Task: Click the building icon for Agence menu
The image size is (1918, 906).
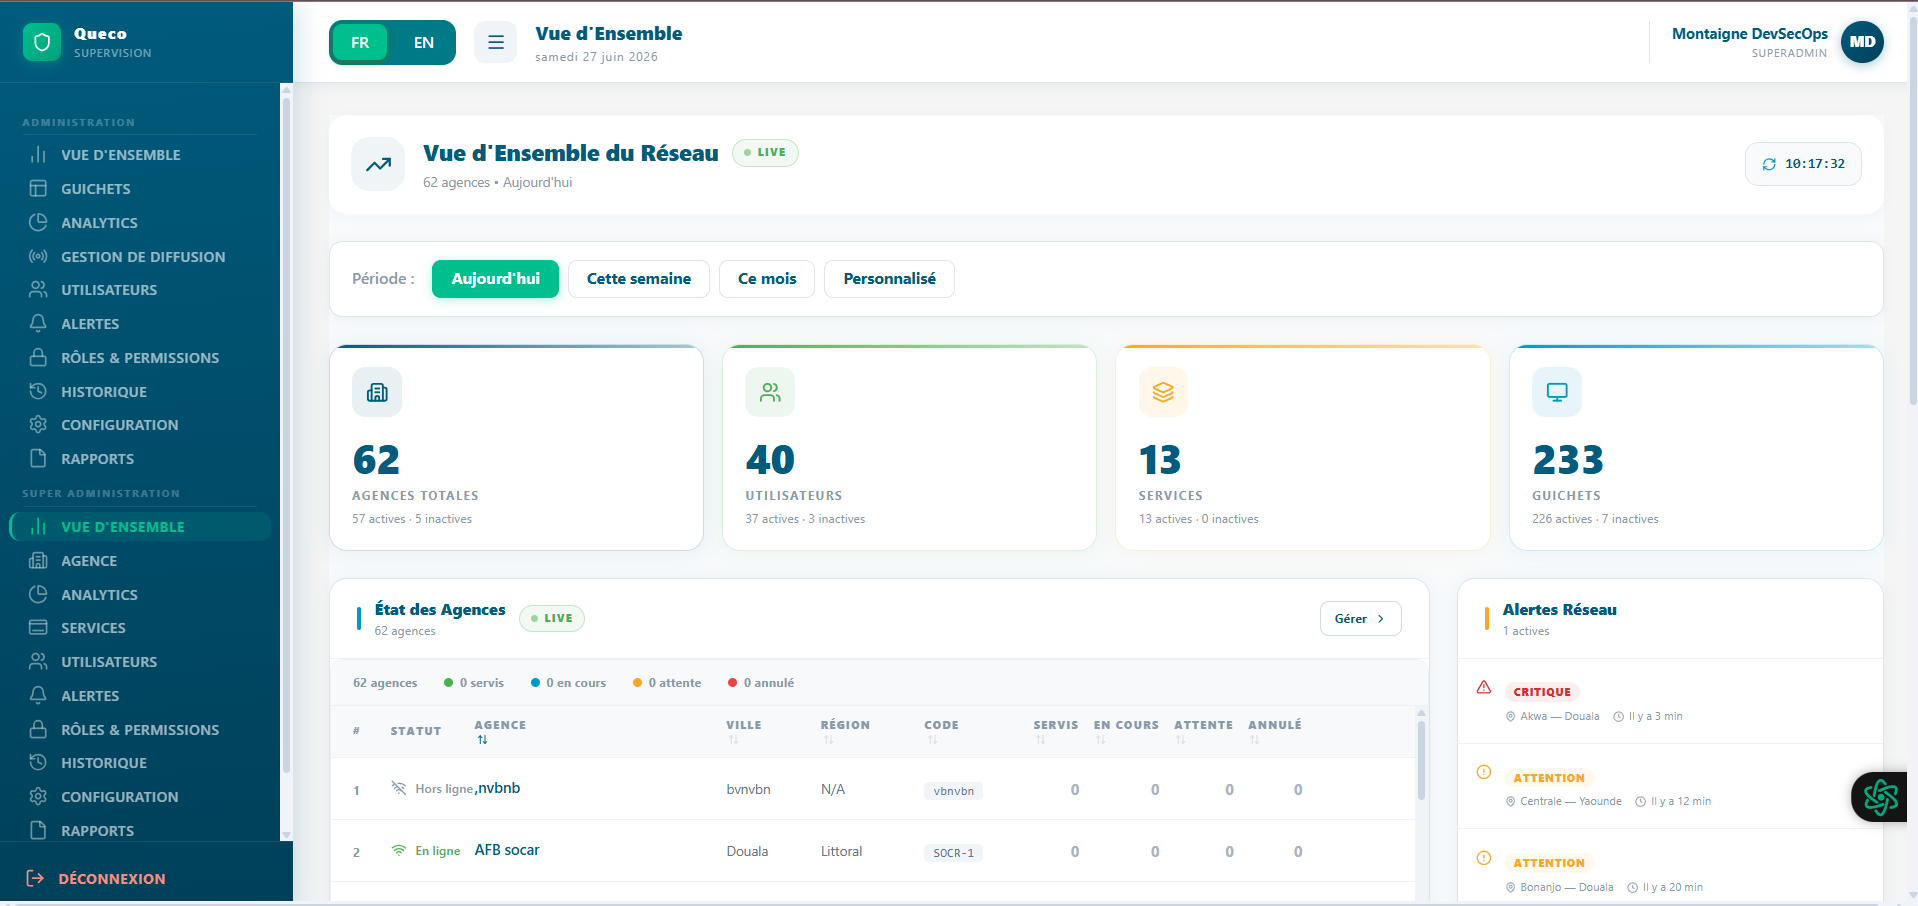Action: click(38, 560)
